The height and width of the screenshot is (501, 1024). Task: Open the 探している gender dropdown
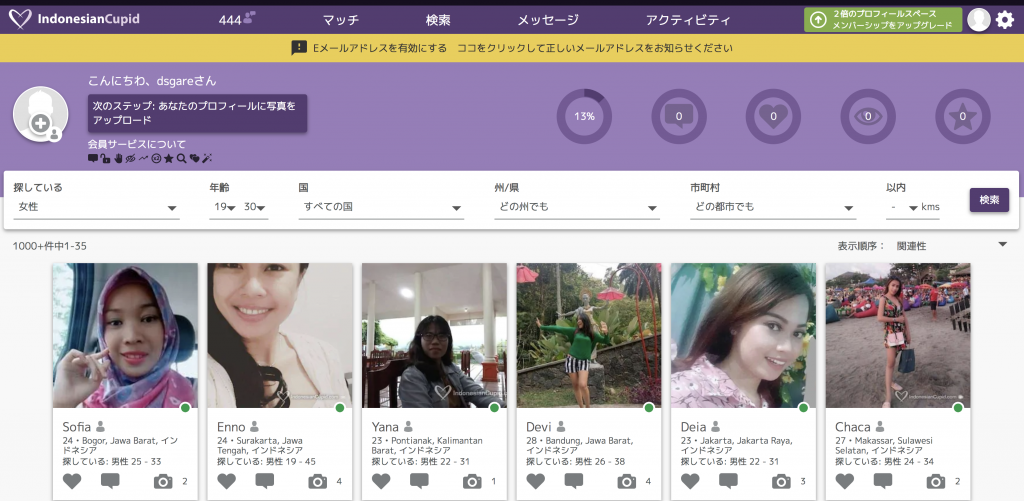[x=96, y=207]
